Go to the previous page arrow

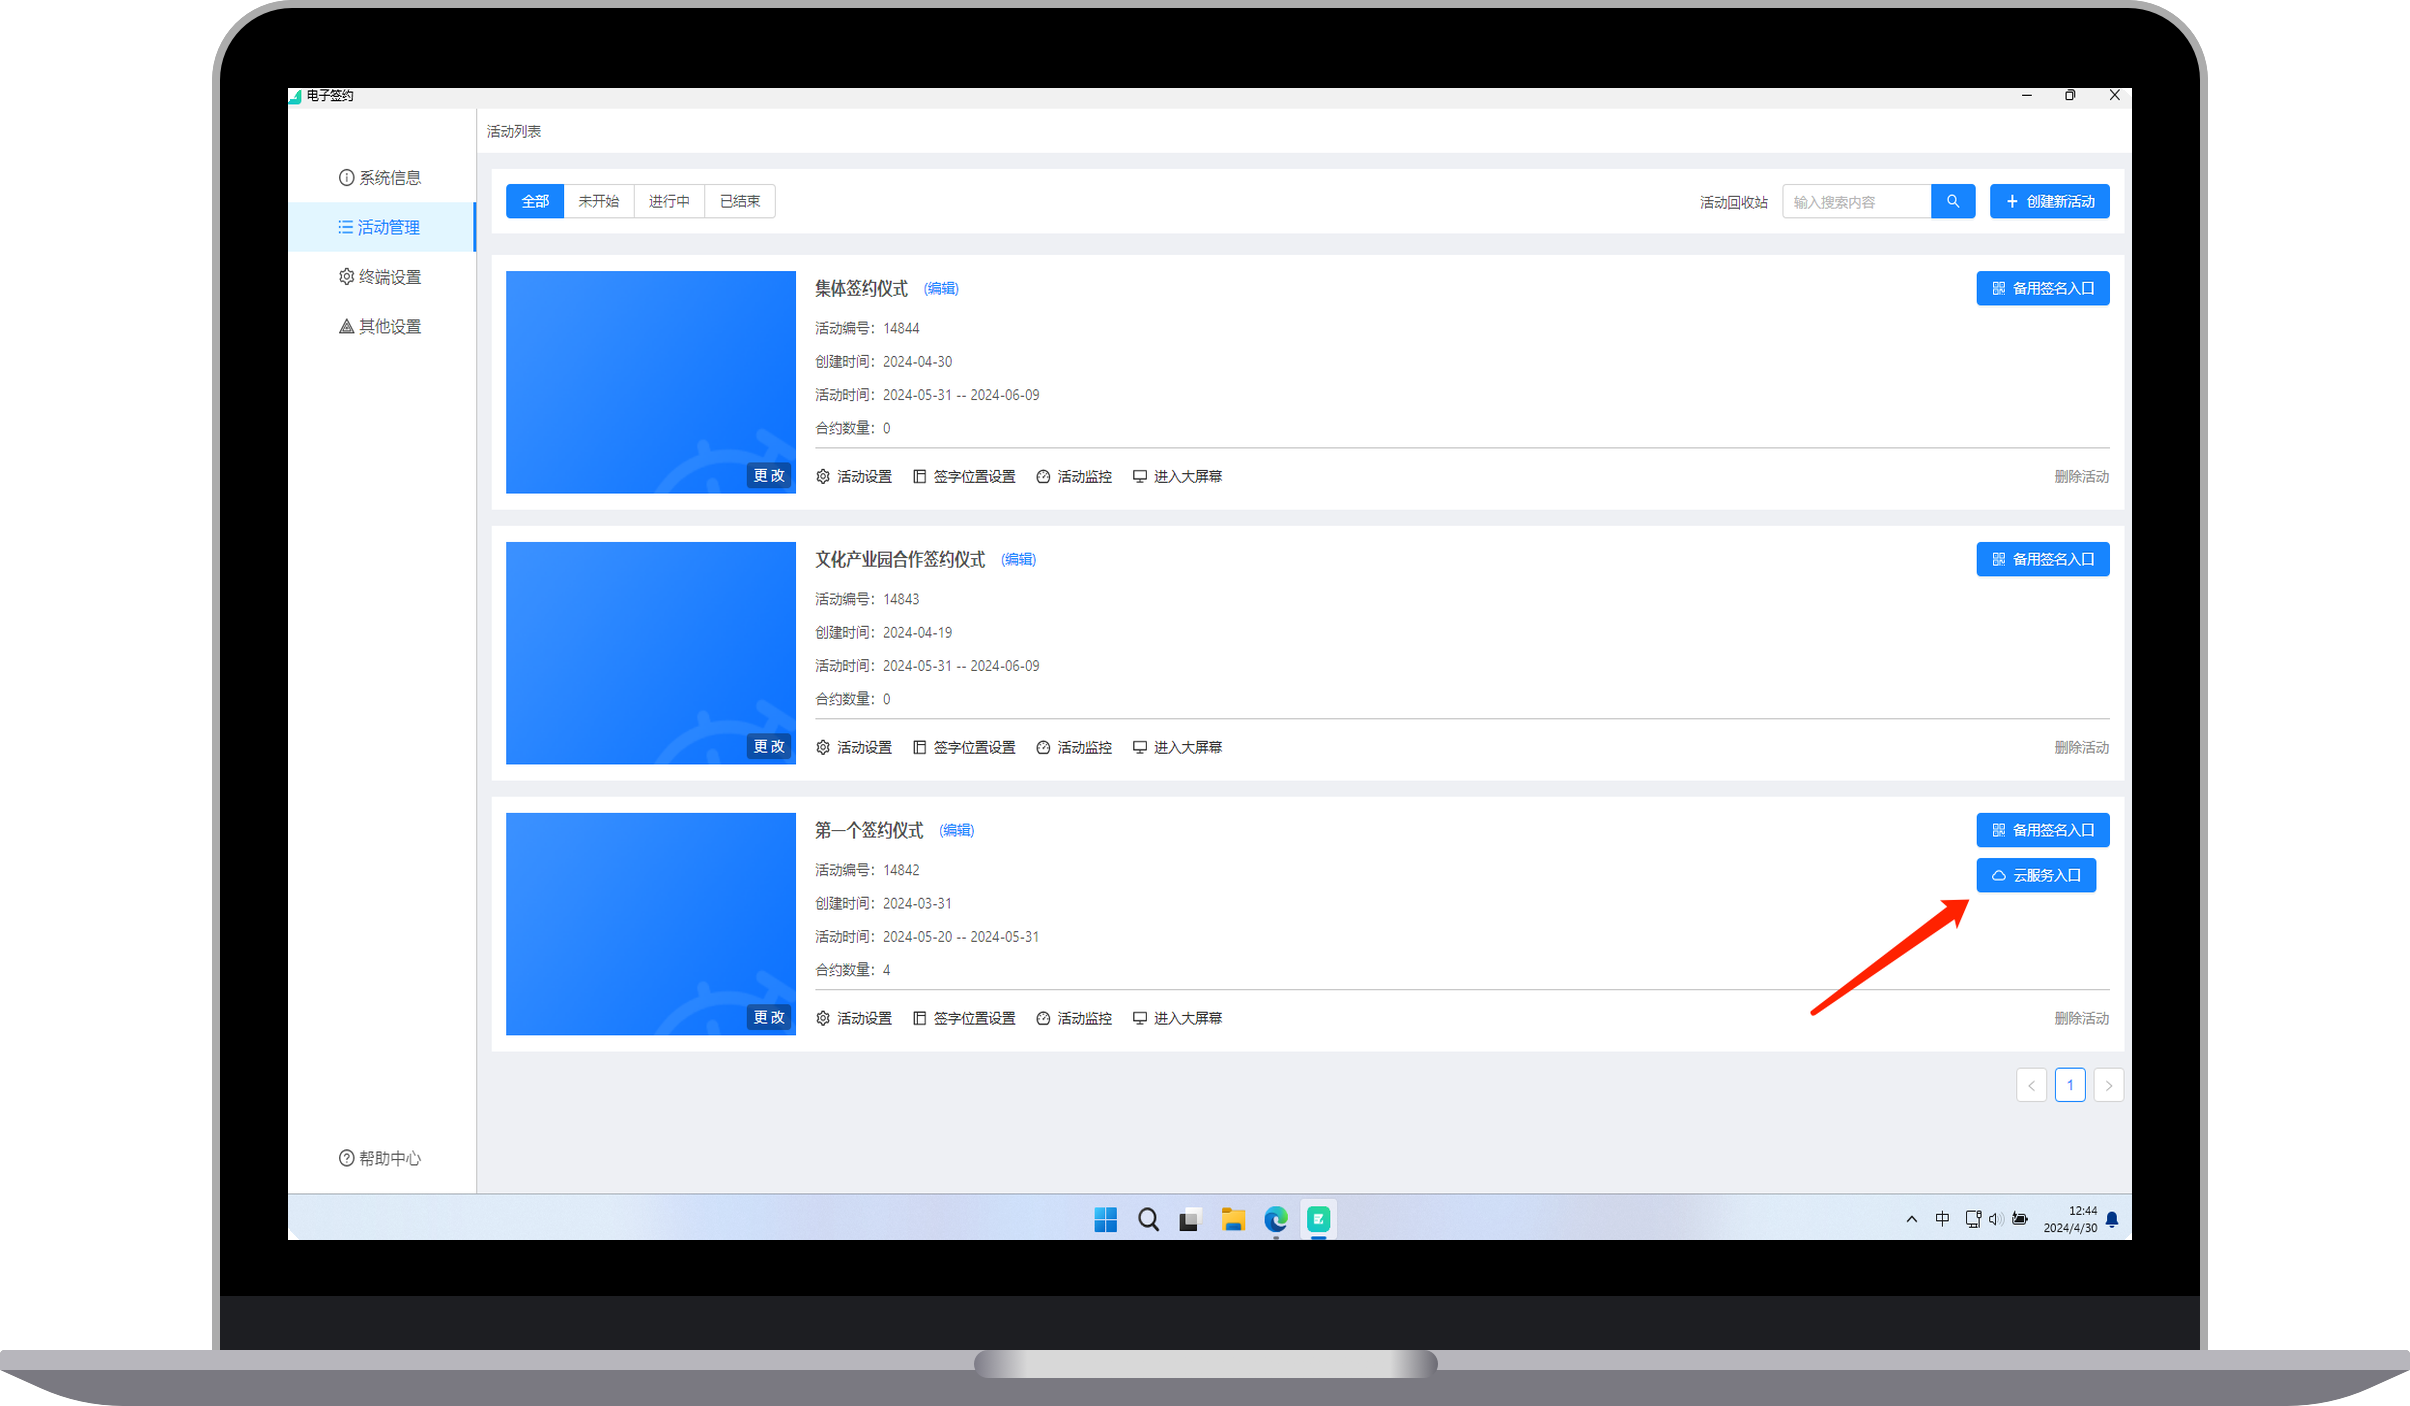(x=2031, y=1085)
